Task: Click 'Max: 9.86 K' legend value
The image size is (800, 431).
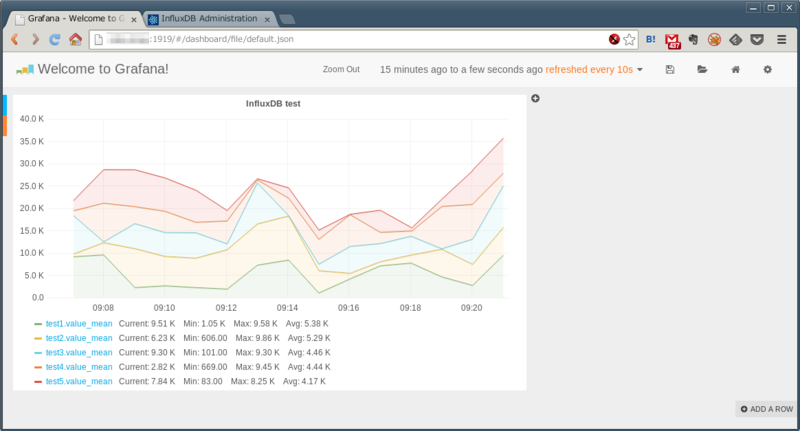Action: click(x=258, y=338)
